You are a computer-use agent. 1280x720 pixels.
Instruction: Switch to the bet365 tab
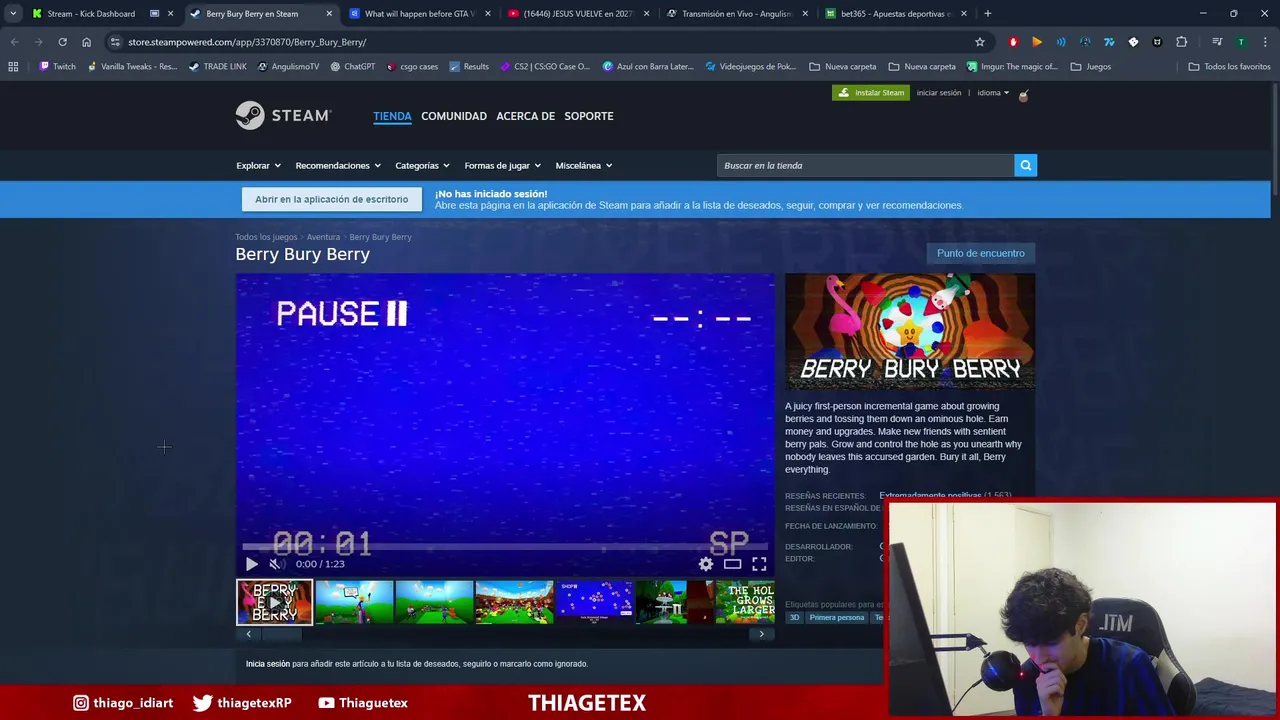click(895, 14)
